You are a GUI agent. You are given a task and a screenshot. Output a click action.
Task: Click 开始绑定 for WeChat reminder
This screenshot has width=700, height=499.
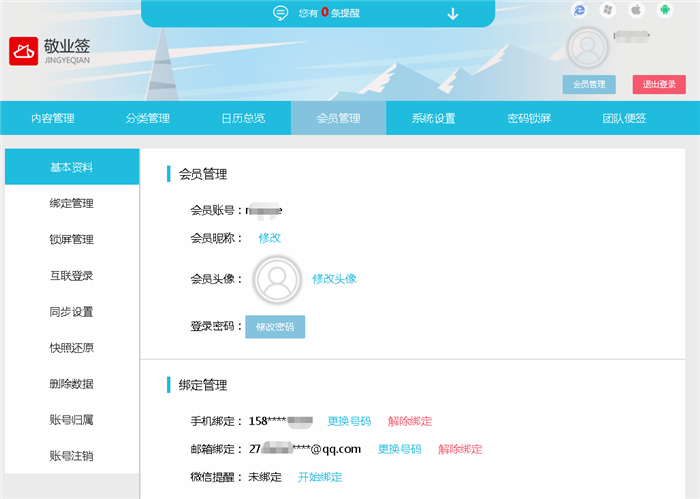pos(320,477)
